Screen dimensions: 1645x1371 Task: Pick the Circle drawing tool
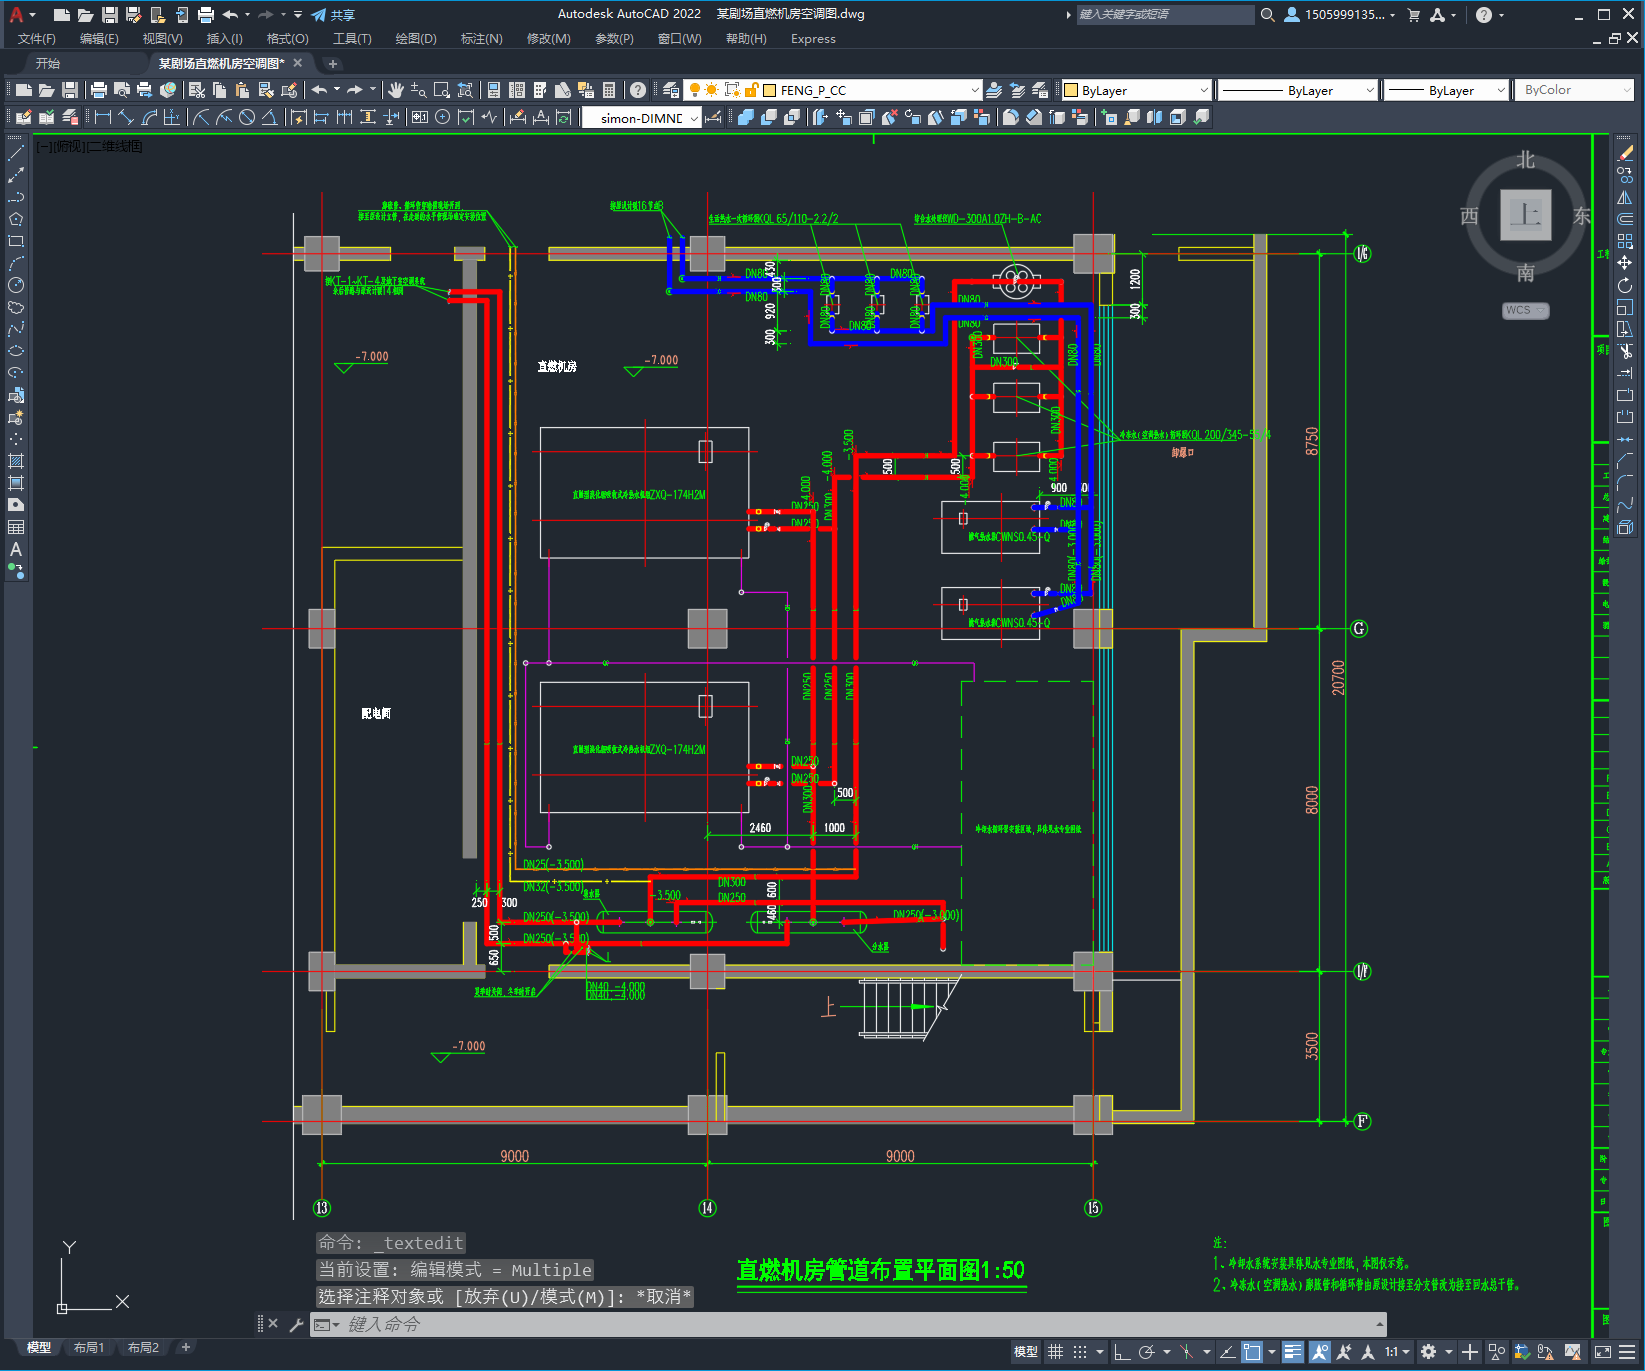[16, 285]
